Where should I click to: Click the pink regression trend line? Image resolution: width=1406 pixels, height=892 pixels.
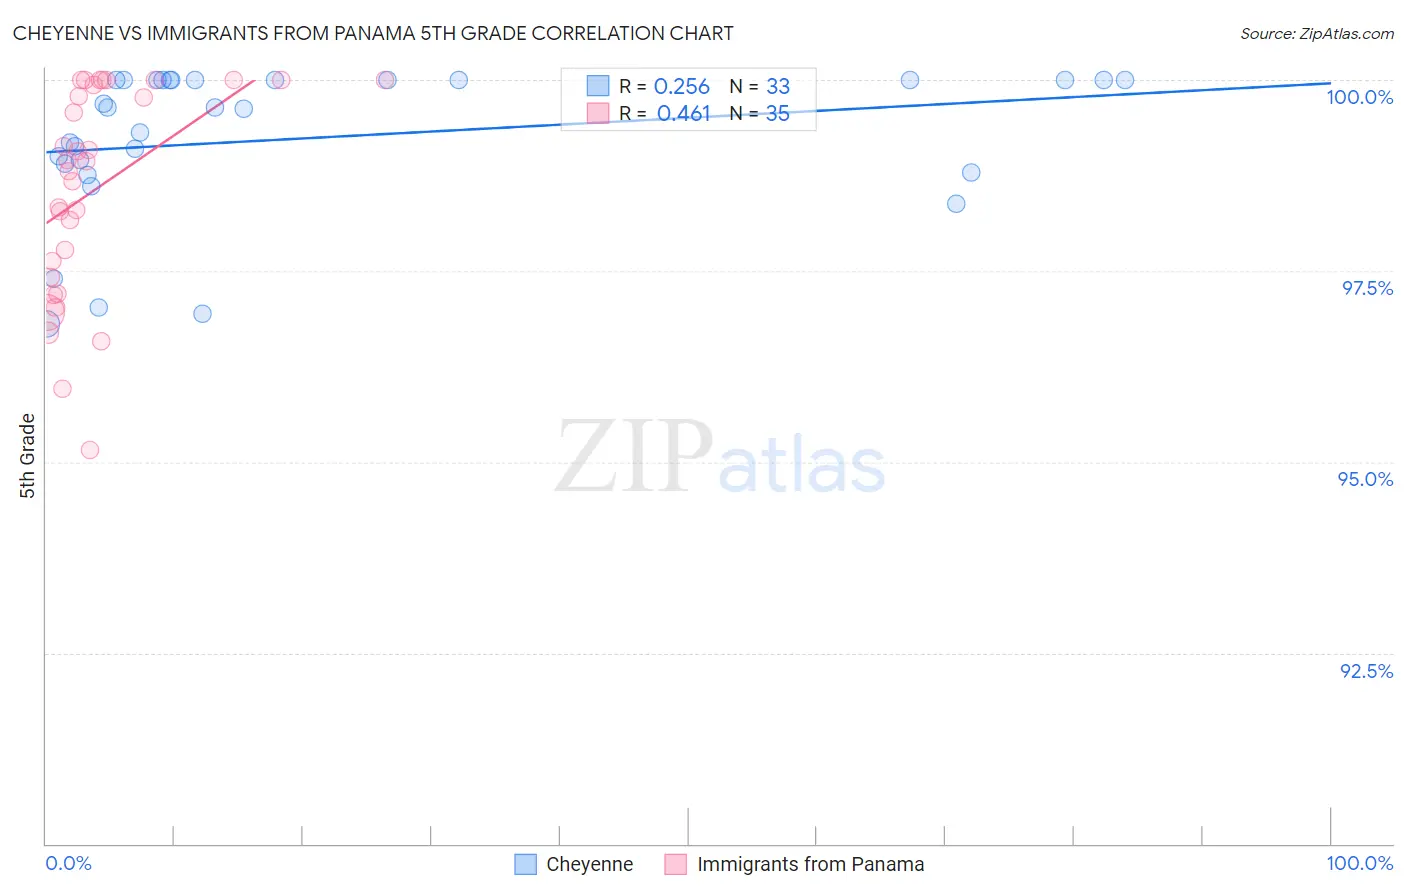[150, 151]
